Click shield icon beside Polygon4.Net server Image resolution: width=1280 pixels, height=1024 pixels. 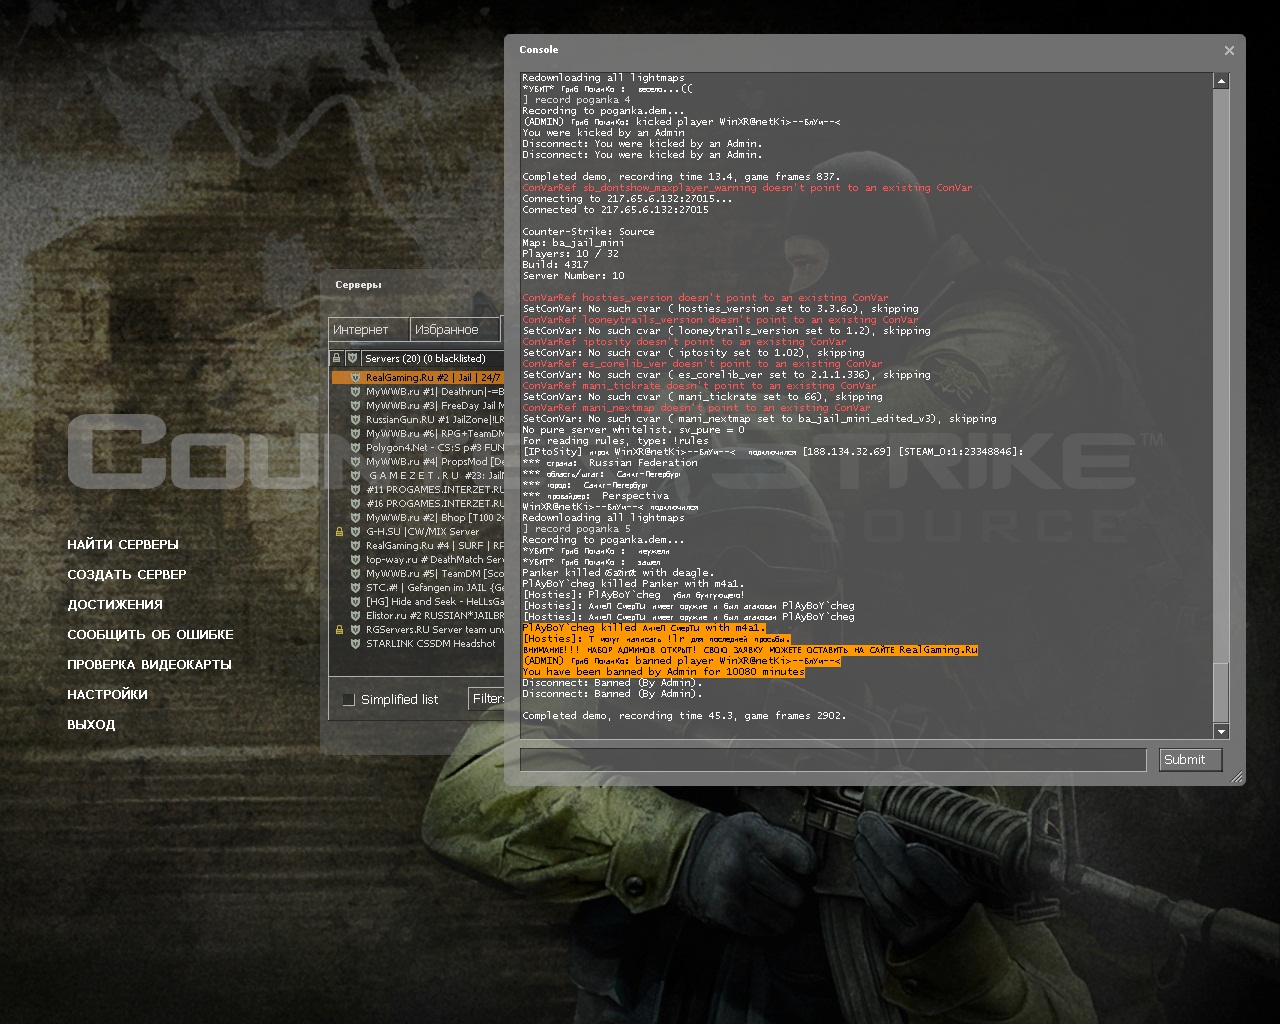tap(355, 448)
